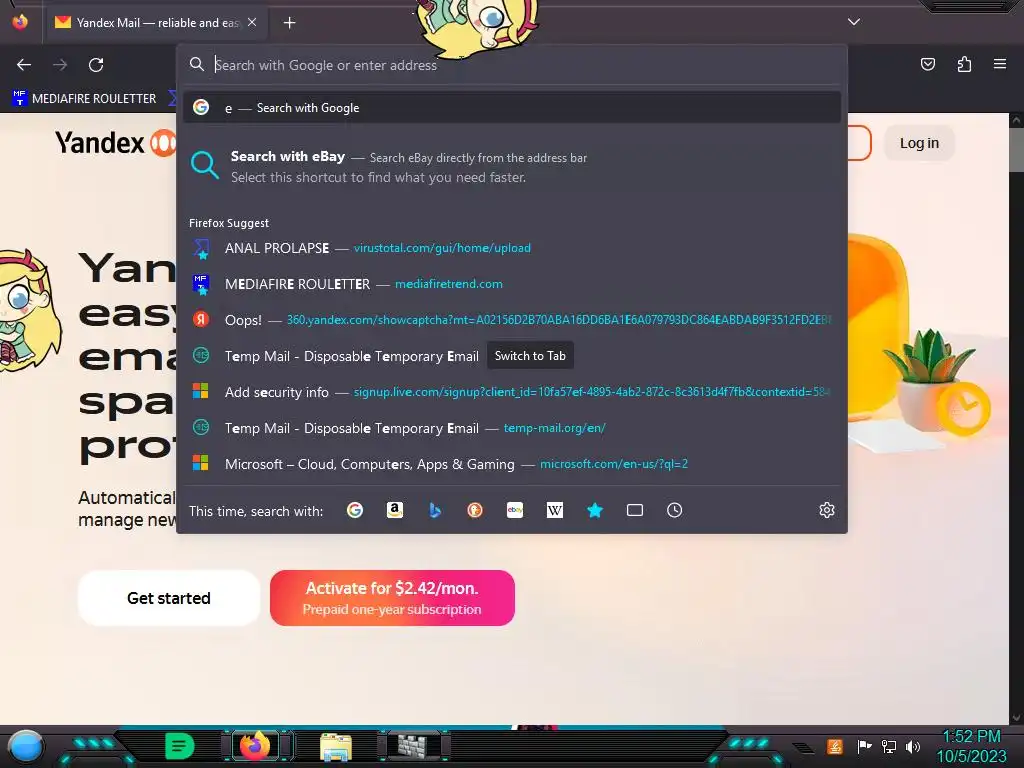Search this time with Amazon icon
The image size is (1024, 768).
click(394, 510)
